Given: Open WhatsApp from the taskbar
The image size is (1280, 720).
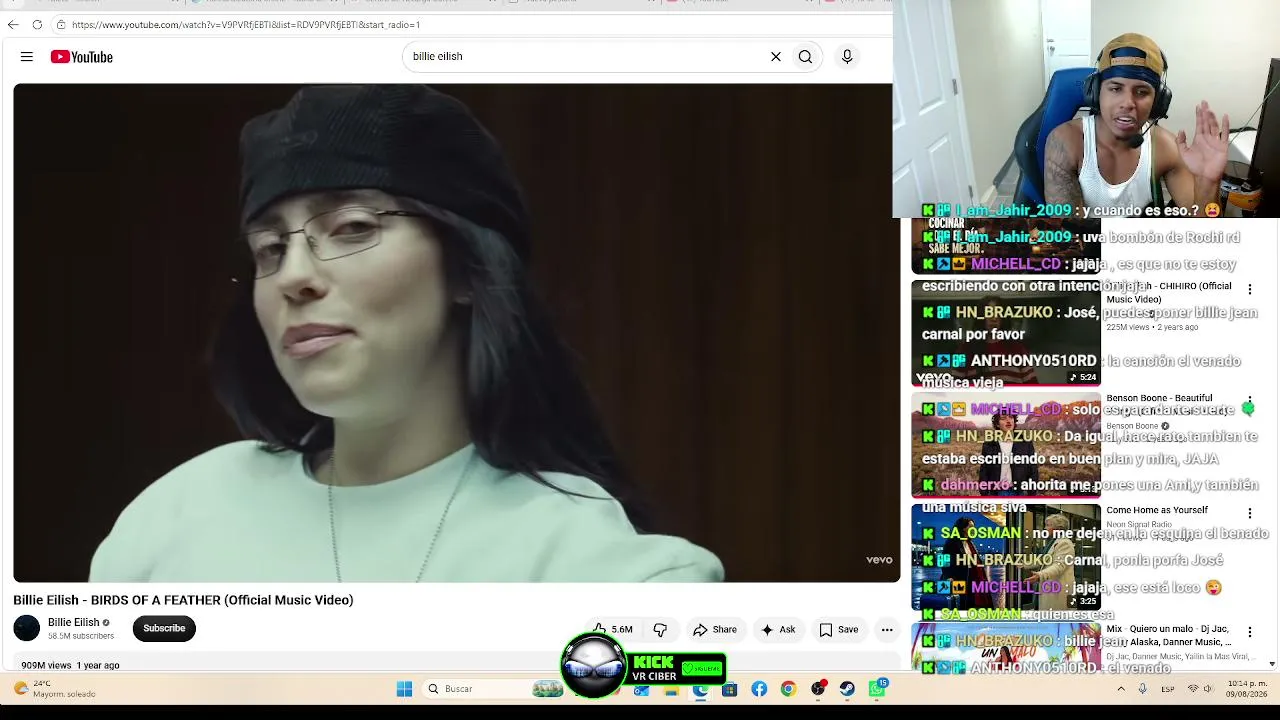Looking at the screenshot, I should [877, 689].
